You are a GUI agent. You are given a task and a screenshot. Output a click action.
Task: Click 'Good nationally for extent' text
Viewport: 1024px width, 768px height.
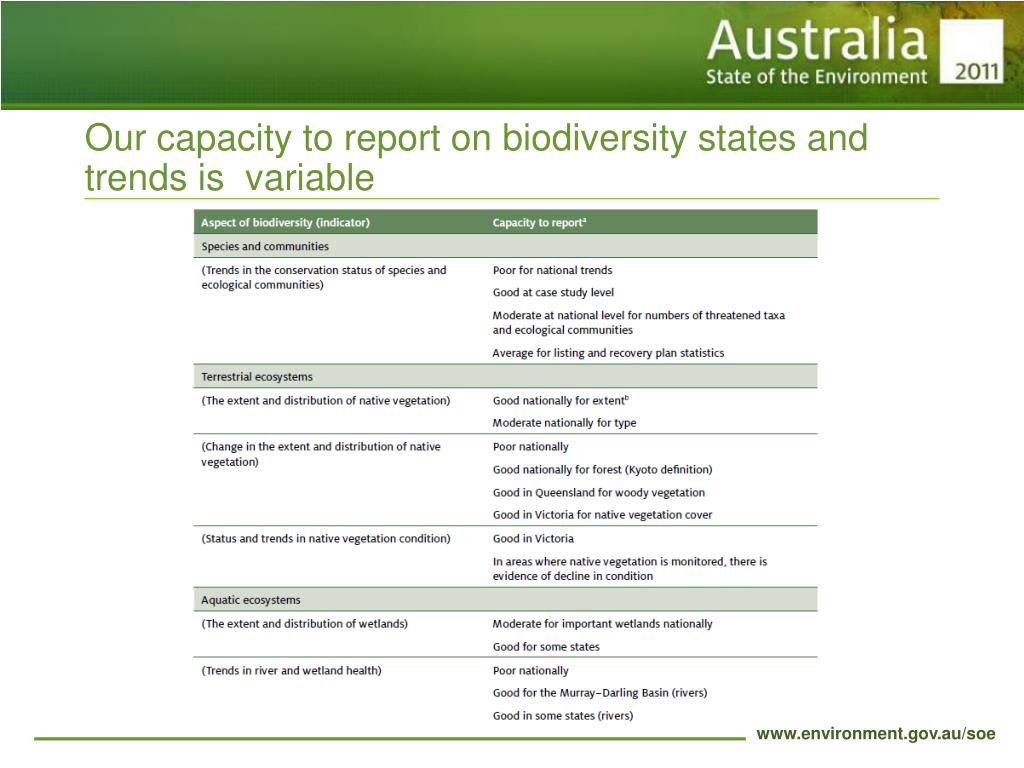tap(560, 401)
